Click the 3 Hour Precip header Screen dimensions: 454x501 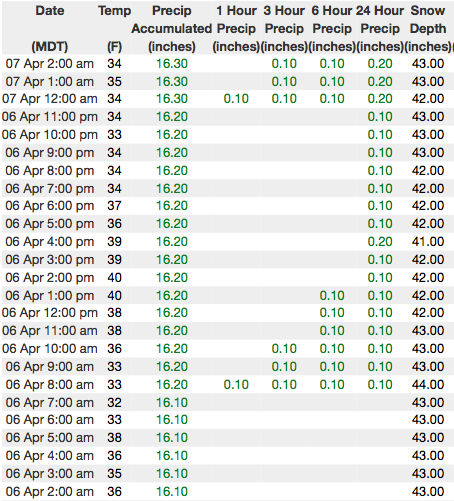tap(284, 28)
